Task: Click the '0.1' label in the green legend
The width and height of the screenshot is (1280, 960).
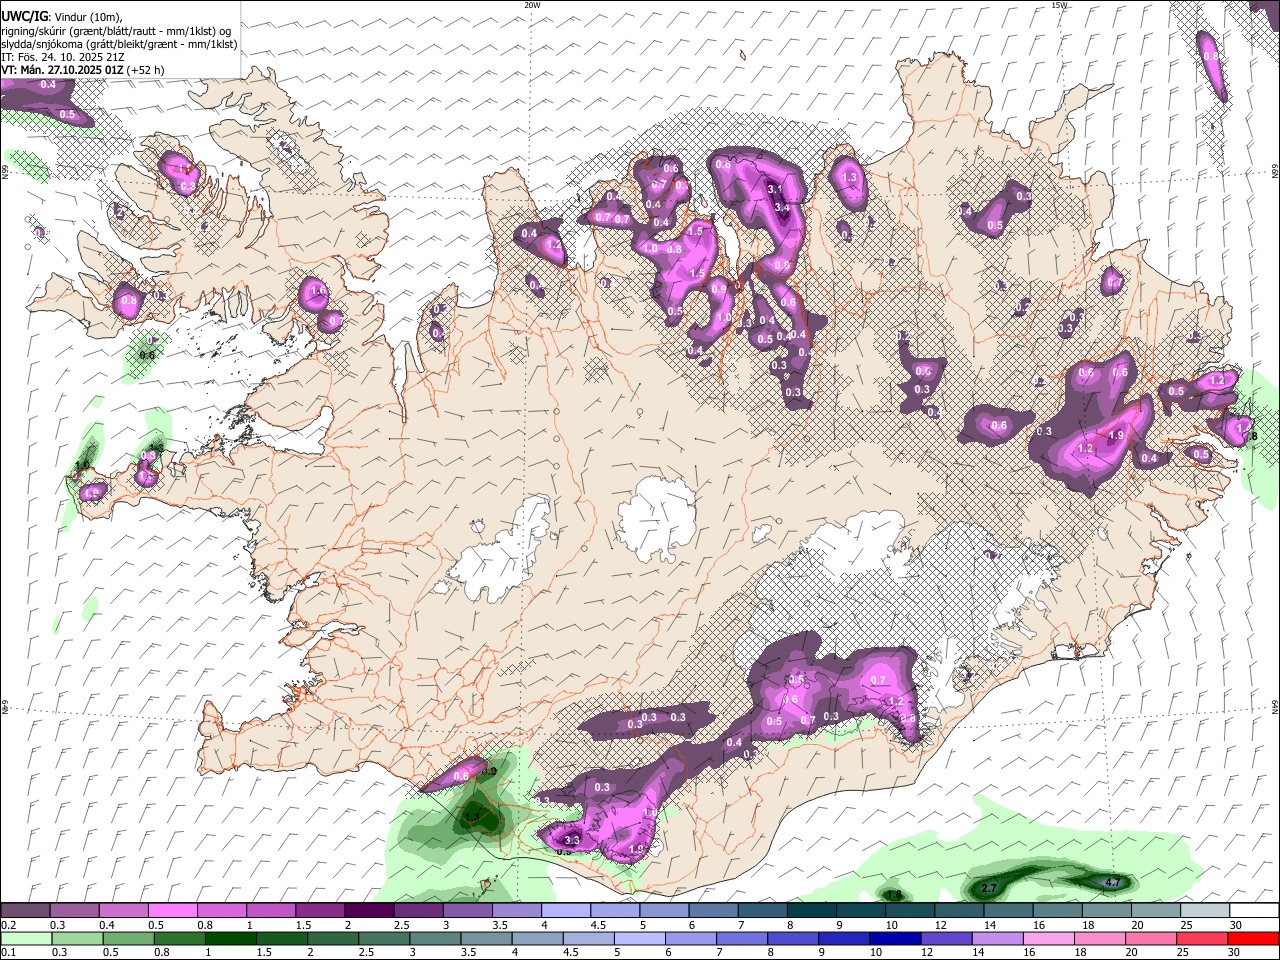Action: coord(9,953)
